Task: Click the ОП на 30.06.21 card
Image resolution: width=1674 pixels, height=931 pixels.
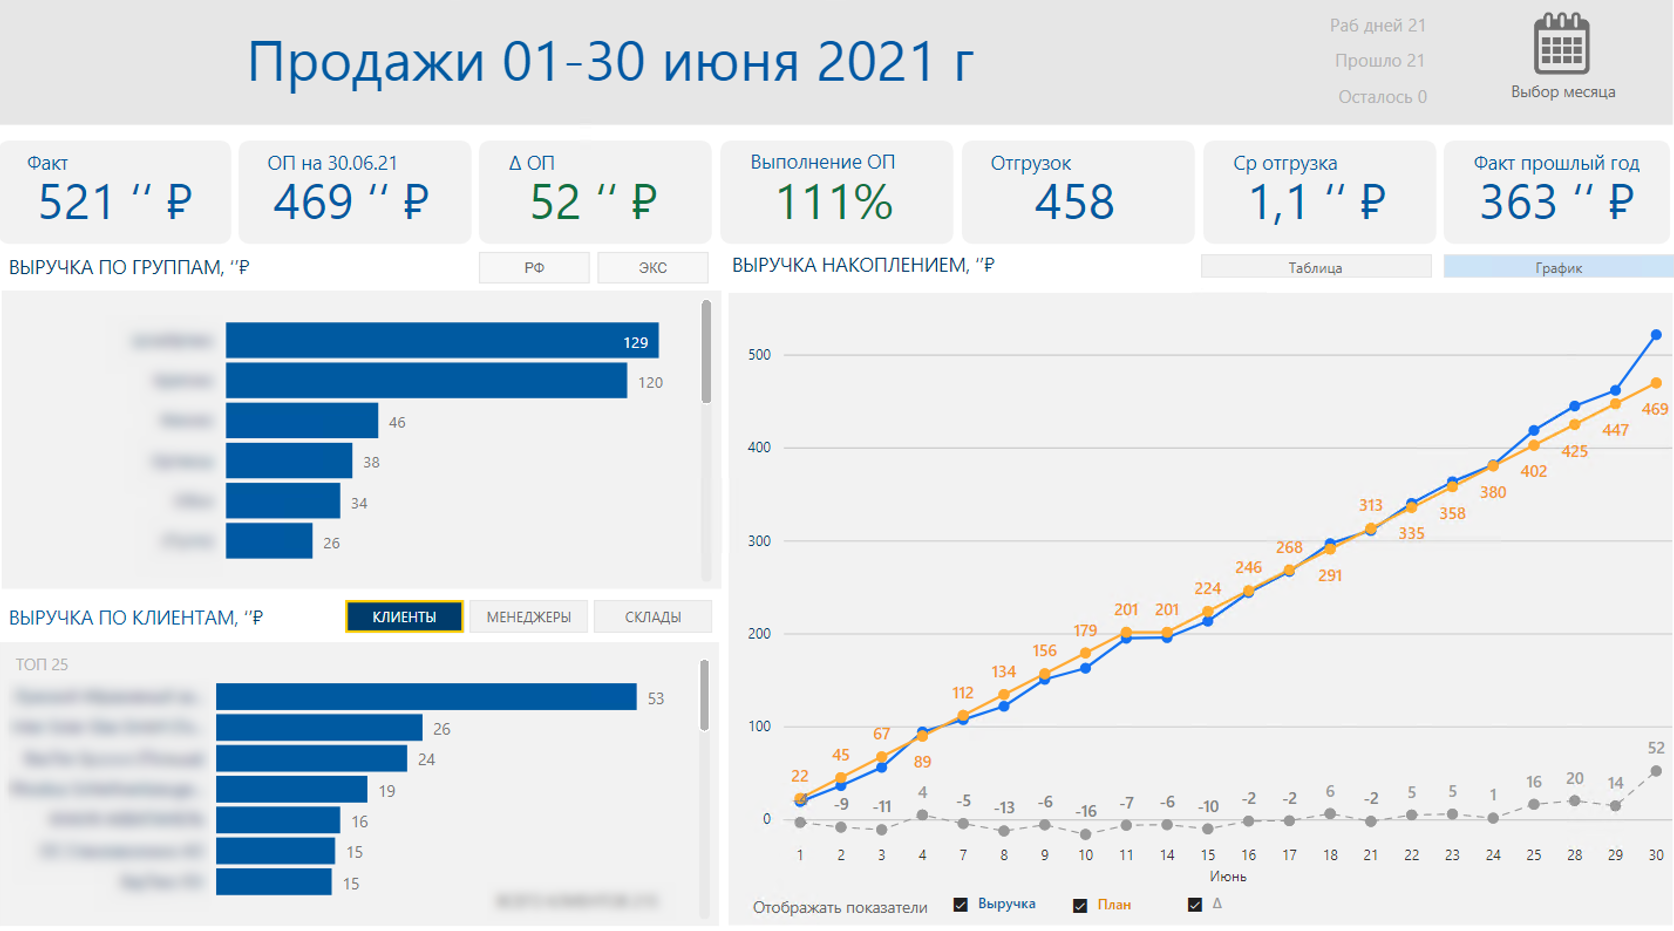Action: [355, 191]
